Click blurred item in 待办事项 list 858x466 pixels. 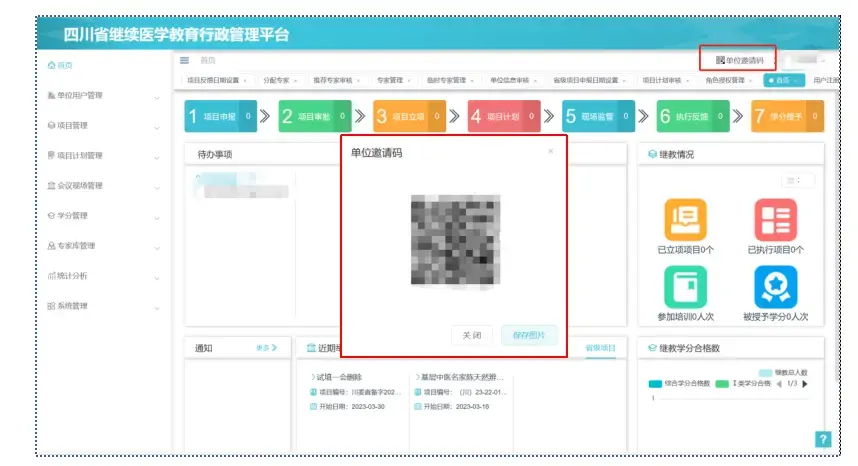(242, 185)
